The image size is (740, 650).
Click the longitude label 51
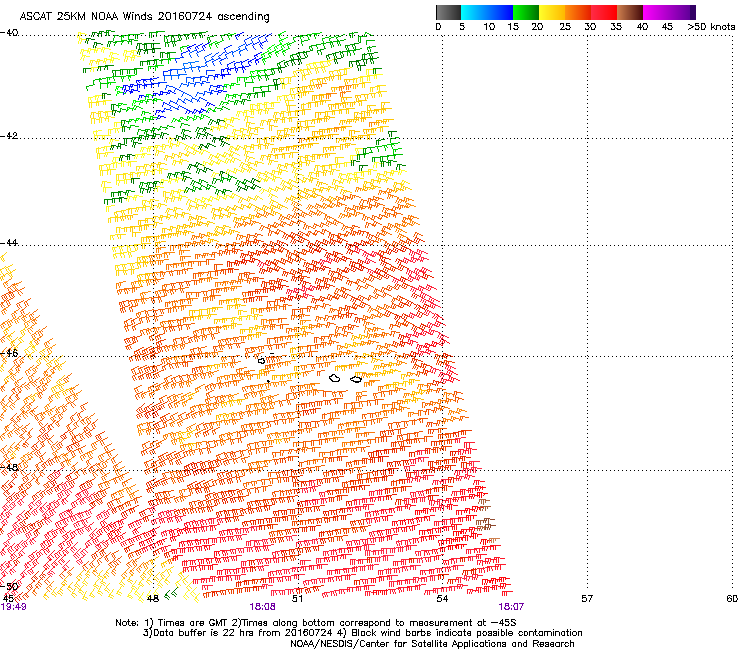click(x=297, y=599)
